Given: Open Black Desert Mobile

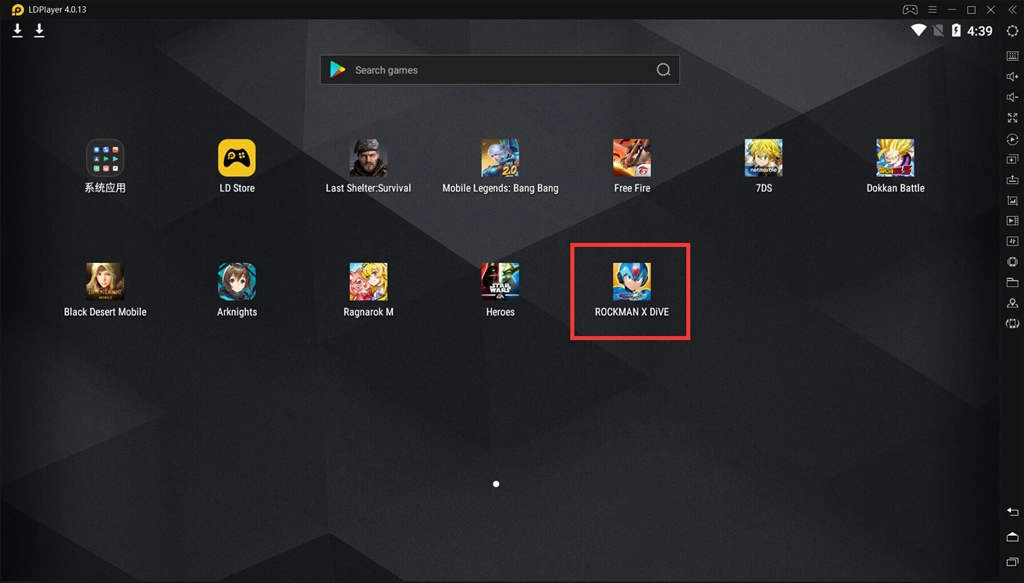Looking at the screenshot, I should (104, 281).
